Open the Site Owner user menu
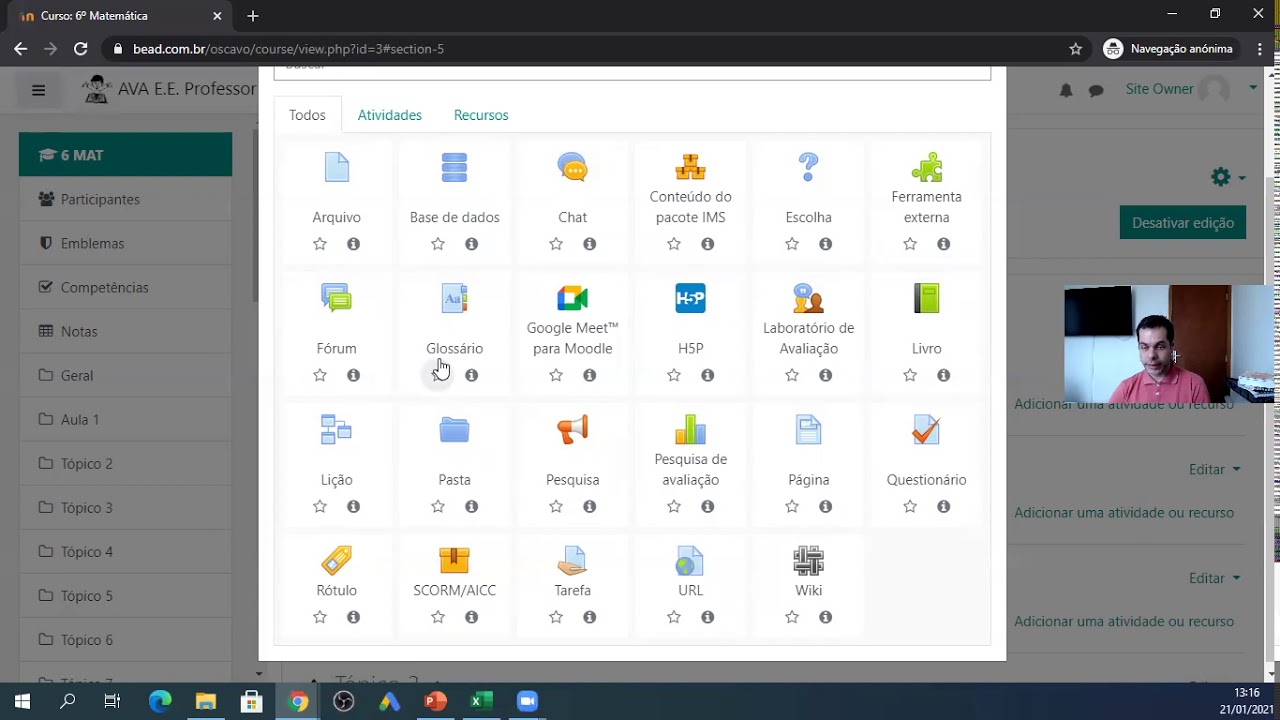 [x=1190, y=89]
